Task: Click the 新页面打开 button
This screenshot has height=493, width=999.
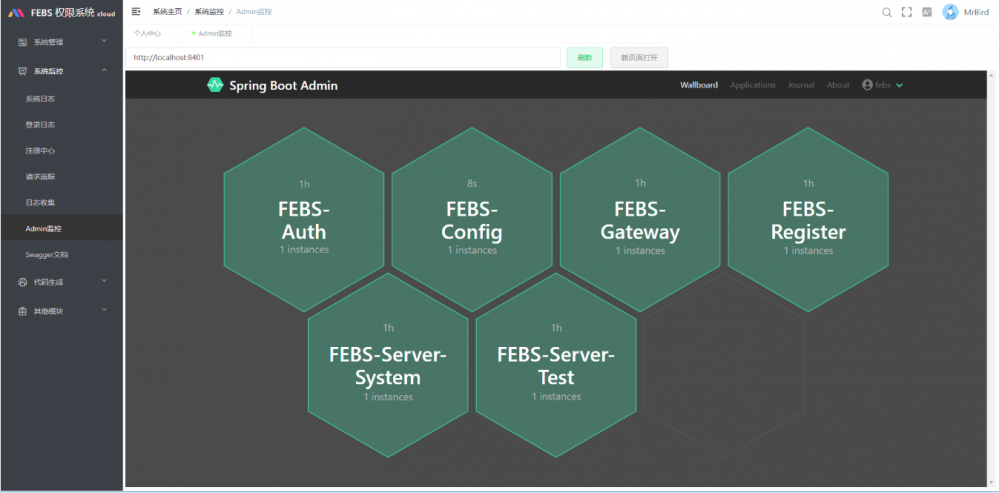Action: coord(639,57)
